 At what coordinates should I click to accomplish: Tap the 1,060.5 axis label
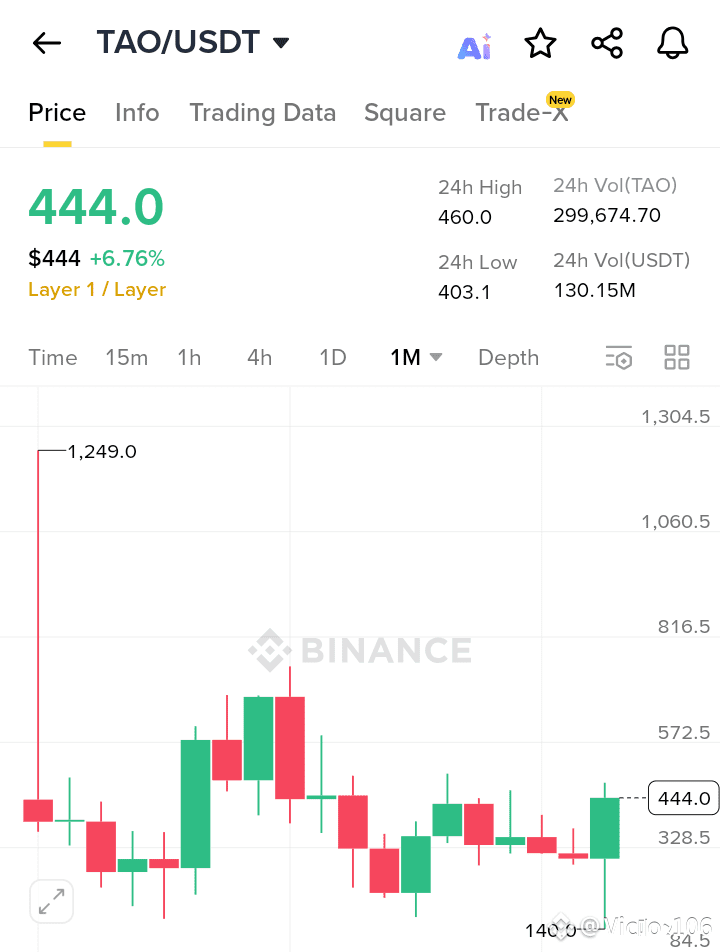pos(676,522)
